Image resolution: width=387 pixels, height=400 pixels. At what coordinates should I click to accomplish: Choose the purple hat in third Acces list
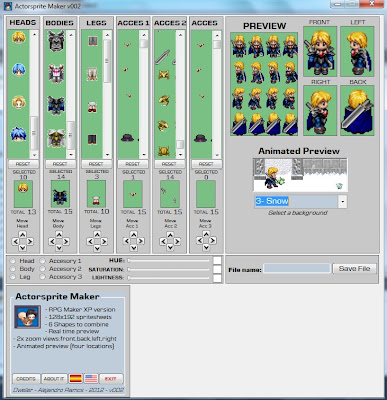200,138
